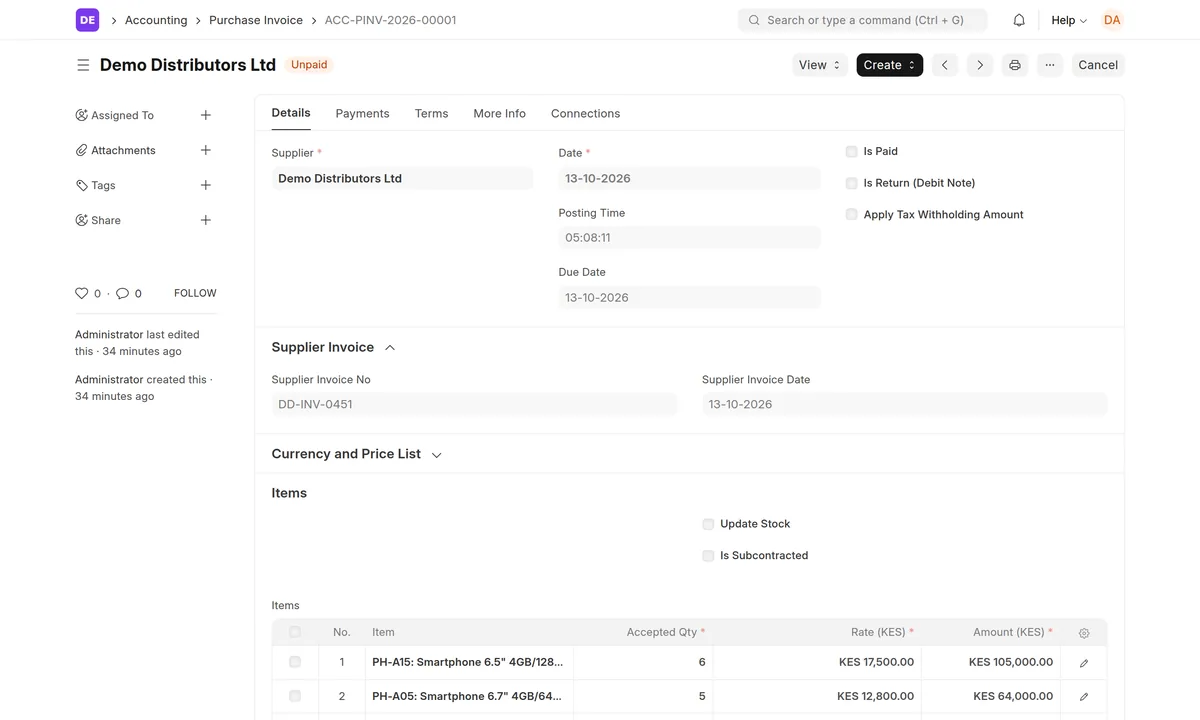Open the More Info tab
Image resolution: width=1200 pixels, height=720 pixels.
pos(500,114)
